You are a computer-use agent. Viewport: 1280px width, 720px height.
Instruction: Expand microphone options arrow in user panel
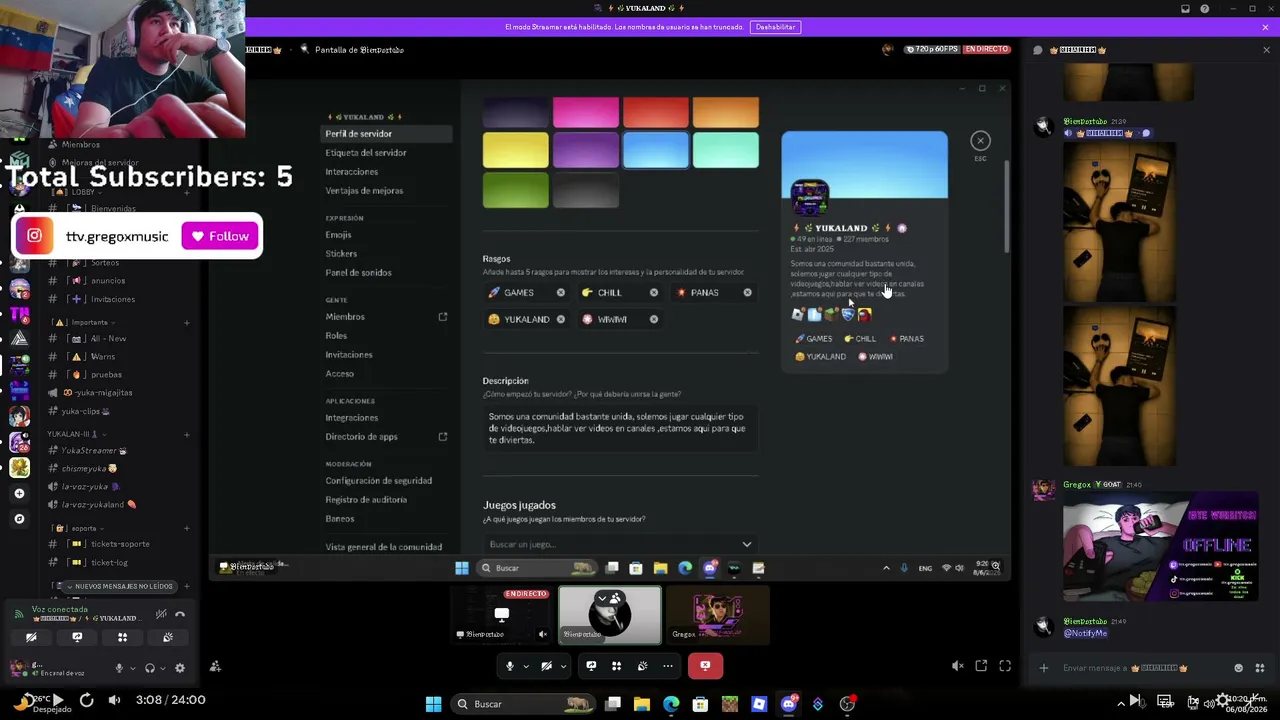click(132, 668)
